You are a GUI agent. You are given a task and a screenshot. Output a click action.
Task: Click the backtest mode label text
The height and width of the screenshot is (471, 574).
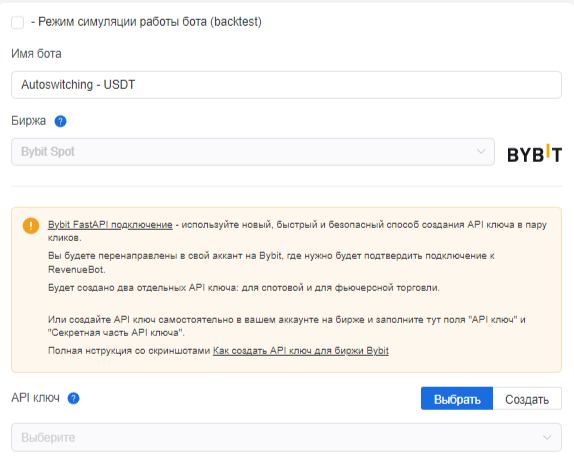(x=146, y=22)
